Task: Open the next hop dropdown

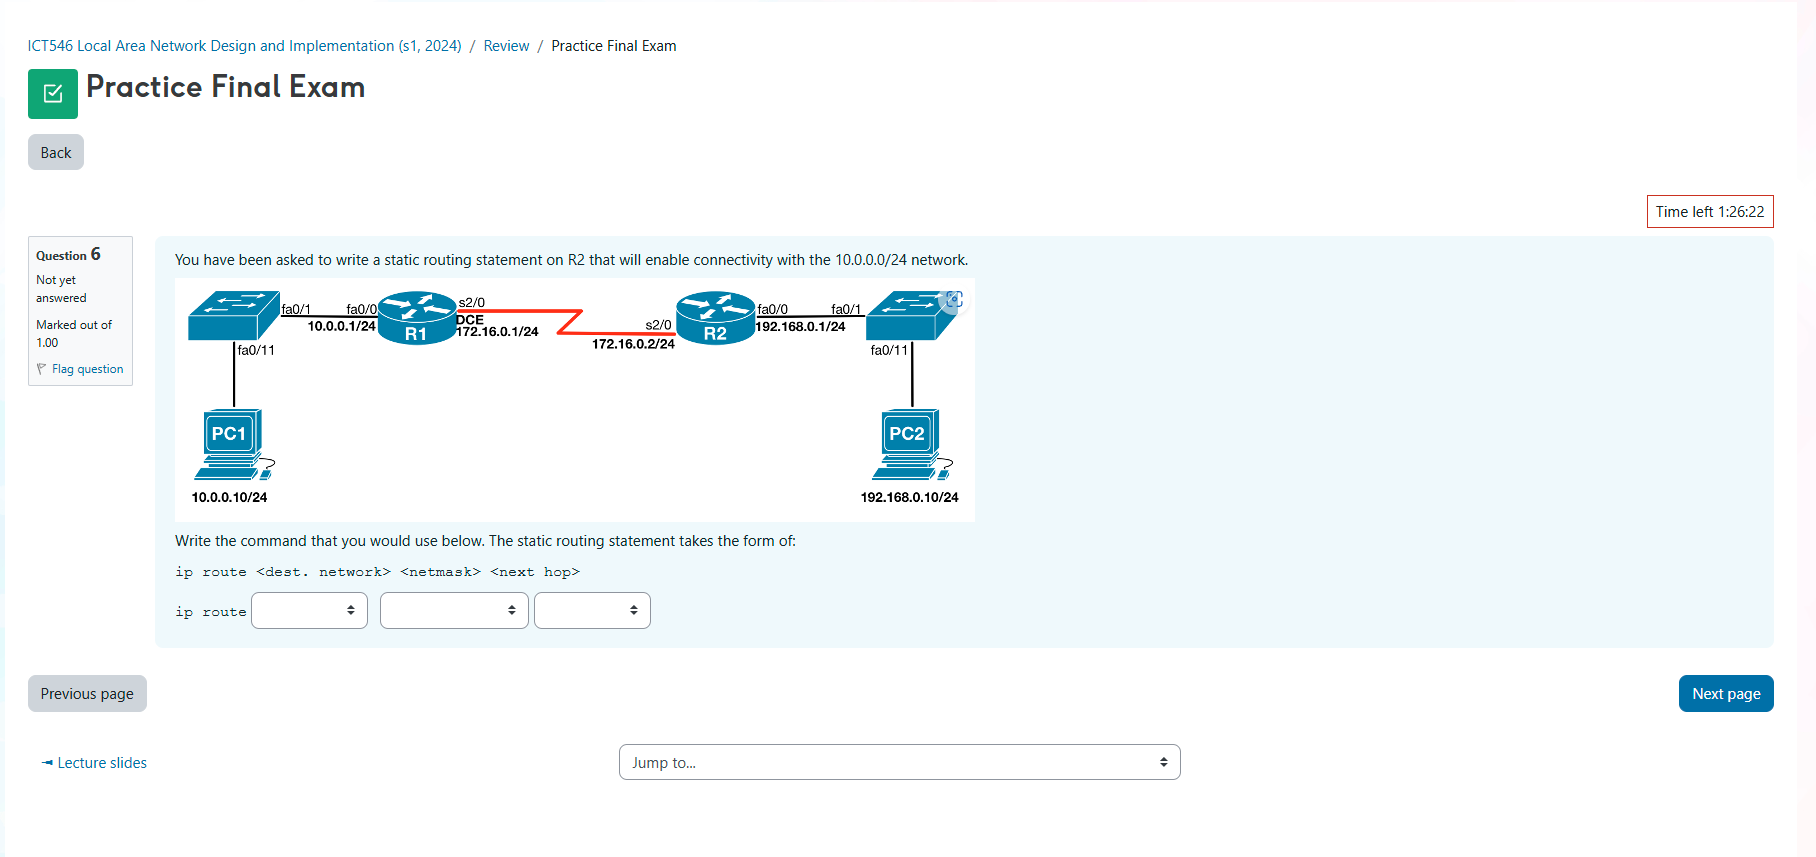Action: [x=592, y=610]
